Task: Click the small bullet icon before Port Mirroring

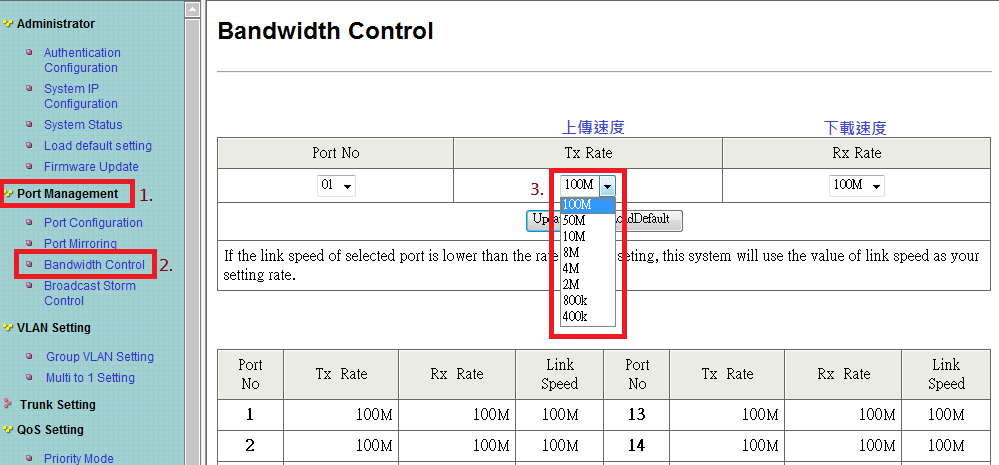Action: point(29,244)
